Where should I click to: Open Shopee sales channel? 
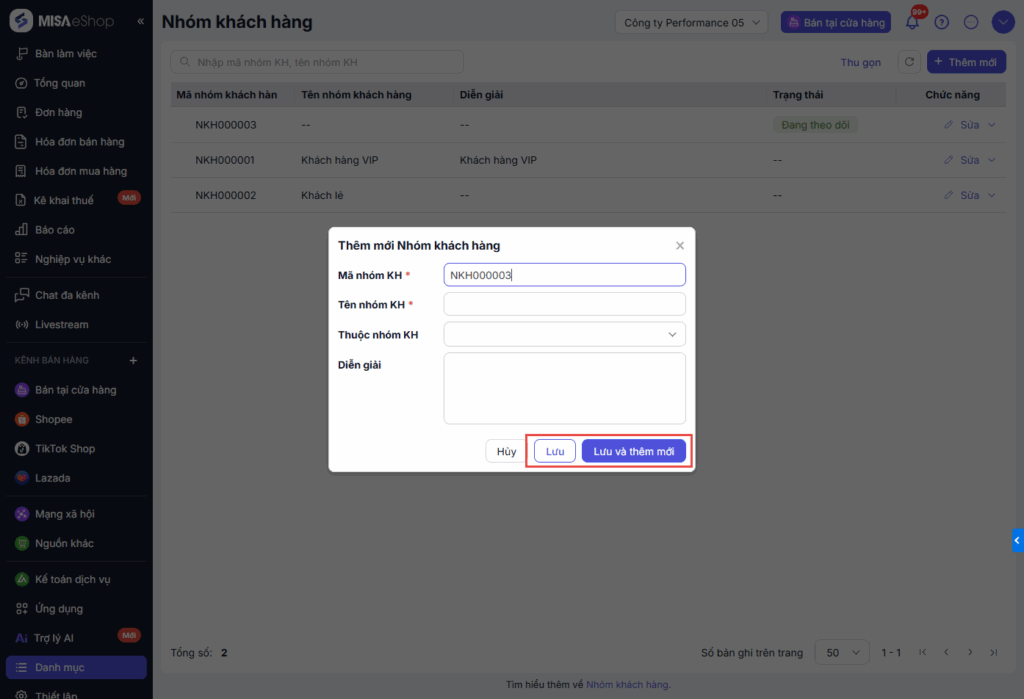click(53, 419)
